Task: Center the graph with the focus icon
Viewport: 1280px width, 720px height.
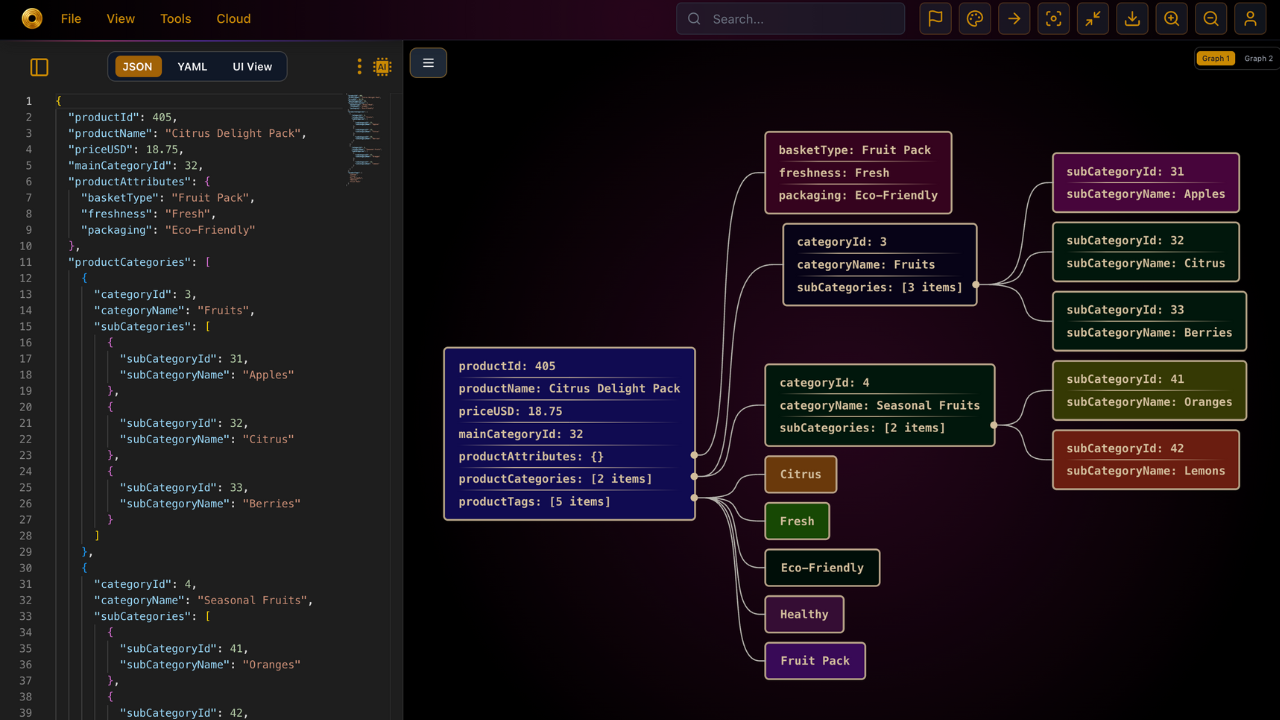Action: click(x=1053, y=18)
